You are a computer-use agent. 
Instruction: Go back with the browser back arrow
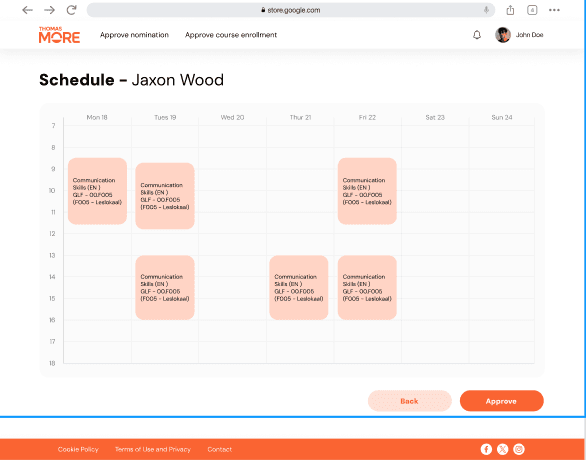pyautogui.click(x=27, y=10)
